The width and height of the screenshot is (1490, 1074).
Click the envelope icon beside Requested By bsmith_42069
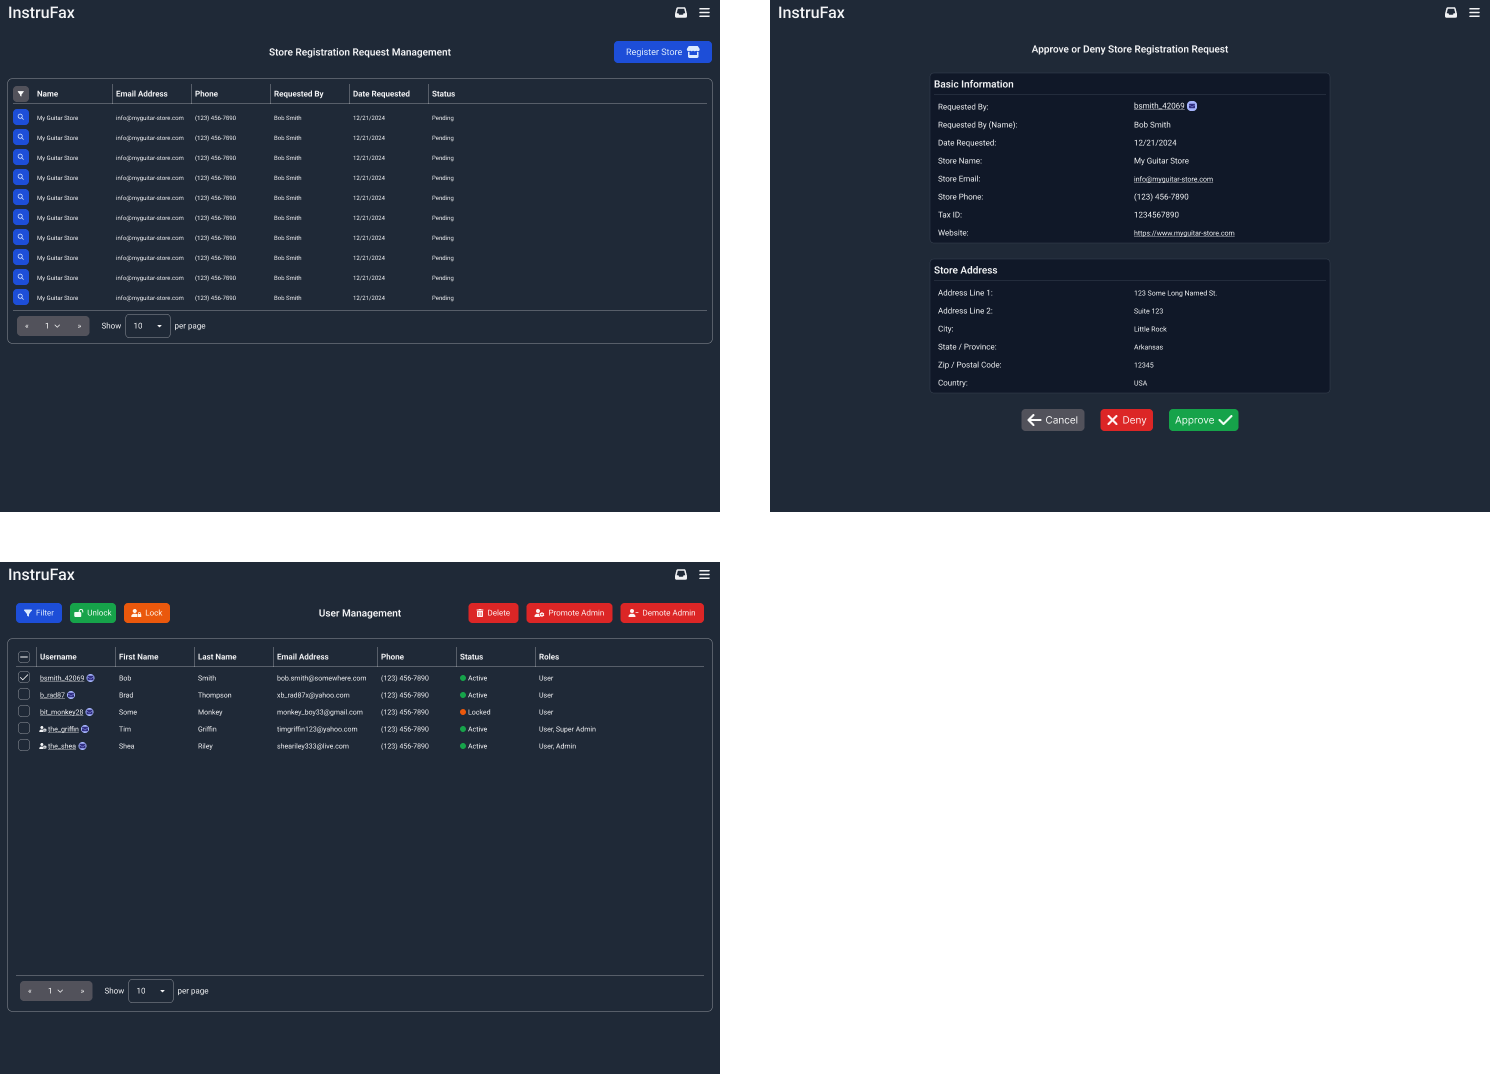[x=1191, y=105]
